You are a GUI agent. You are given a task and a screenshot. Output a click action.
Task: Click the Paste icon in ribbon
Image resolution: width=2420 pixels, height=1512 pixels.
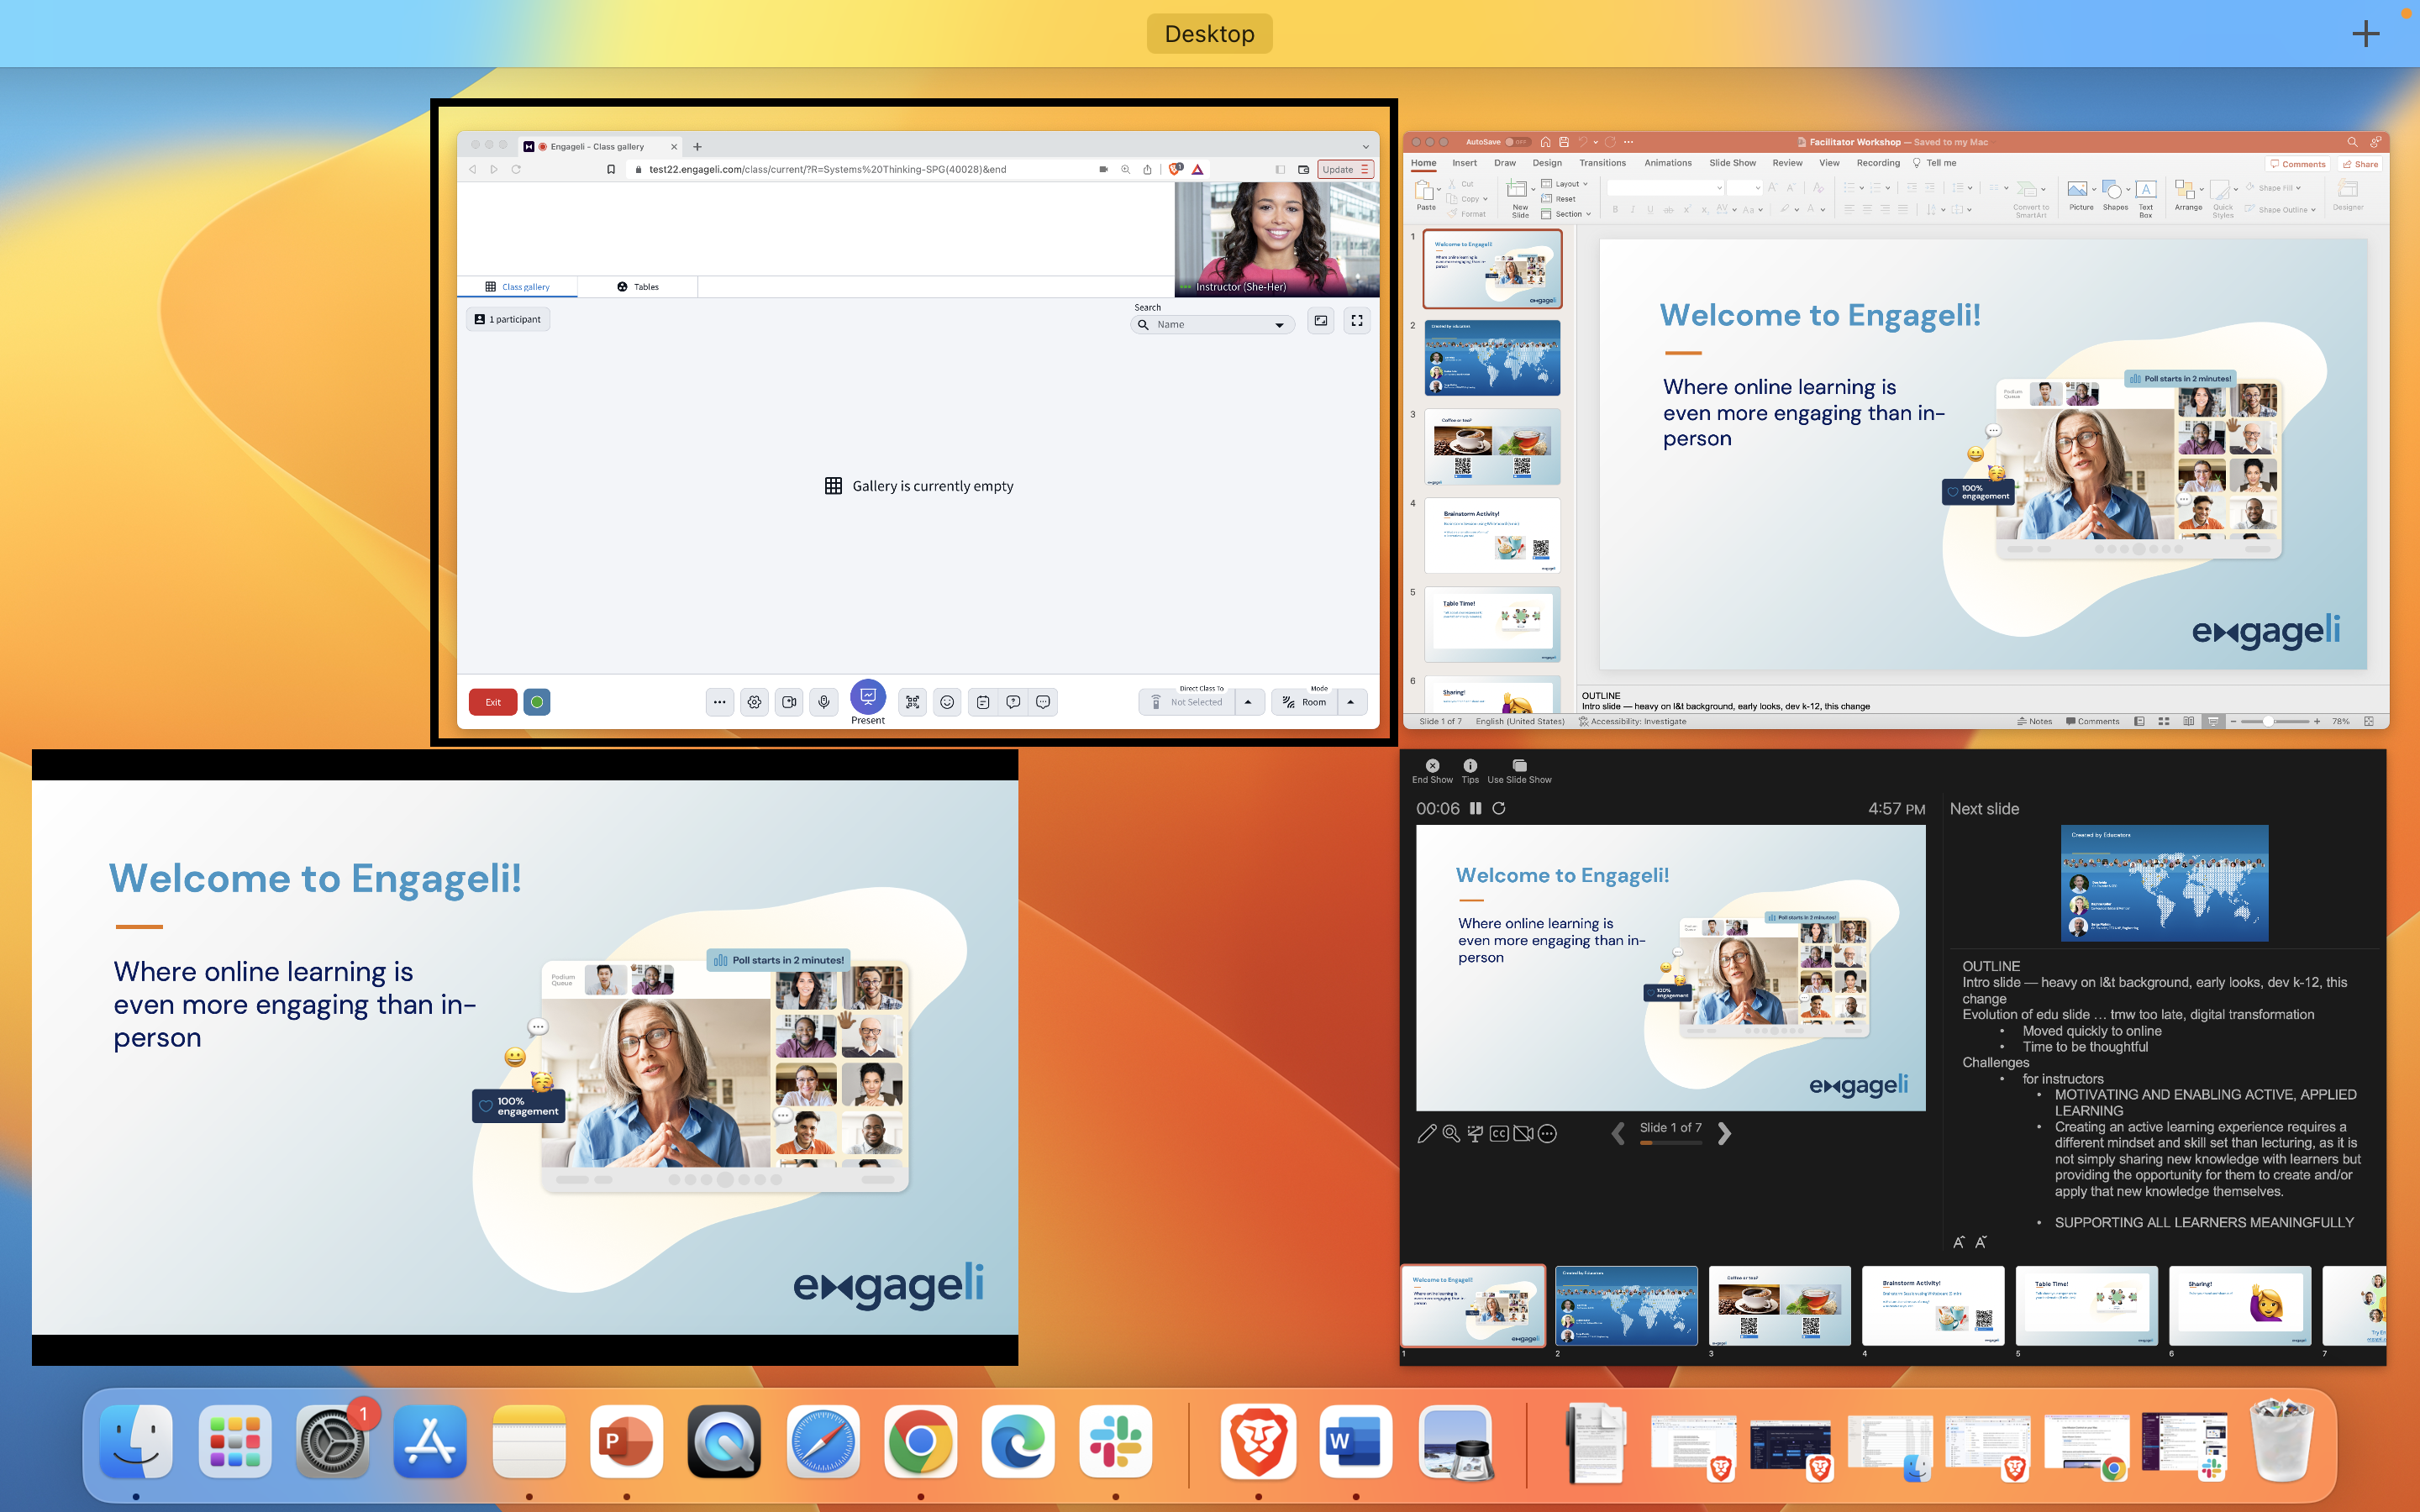(x=1425, y=192)
